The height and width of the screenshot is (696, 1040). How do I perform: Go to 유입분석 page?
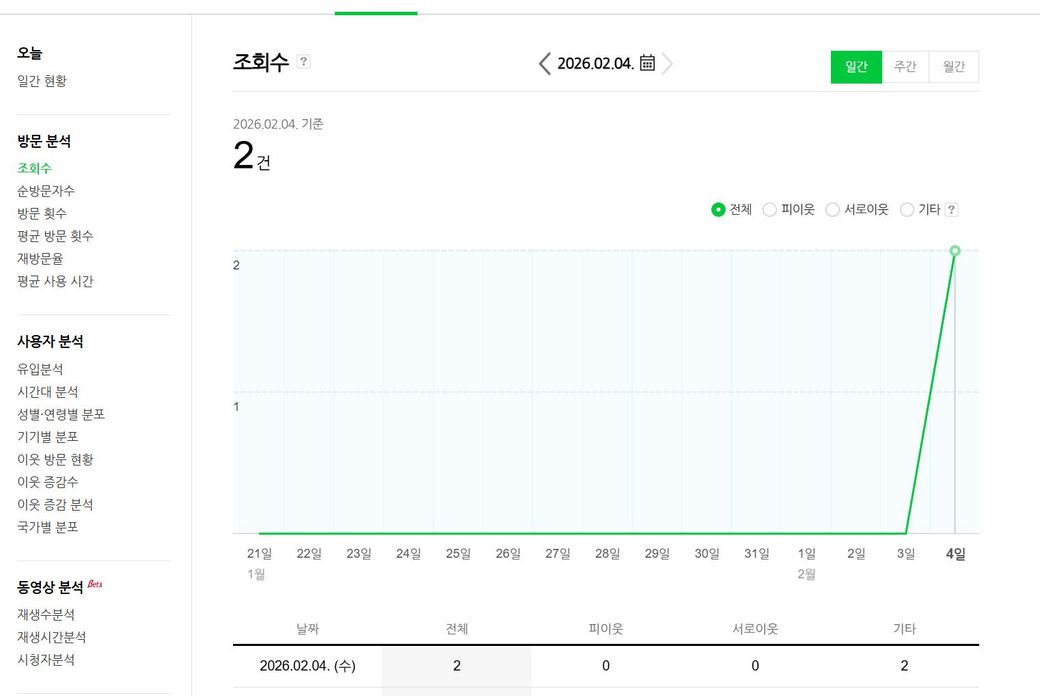[x=40, y=369]
